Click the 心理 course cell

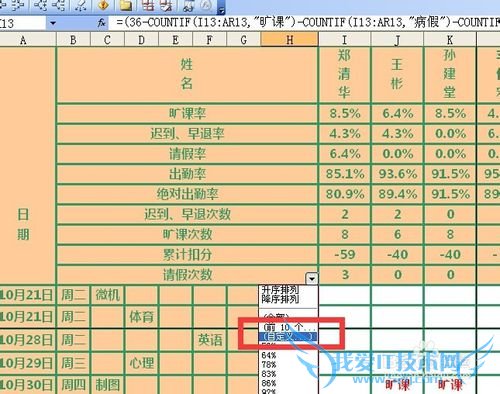coord(142,363)
